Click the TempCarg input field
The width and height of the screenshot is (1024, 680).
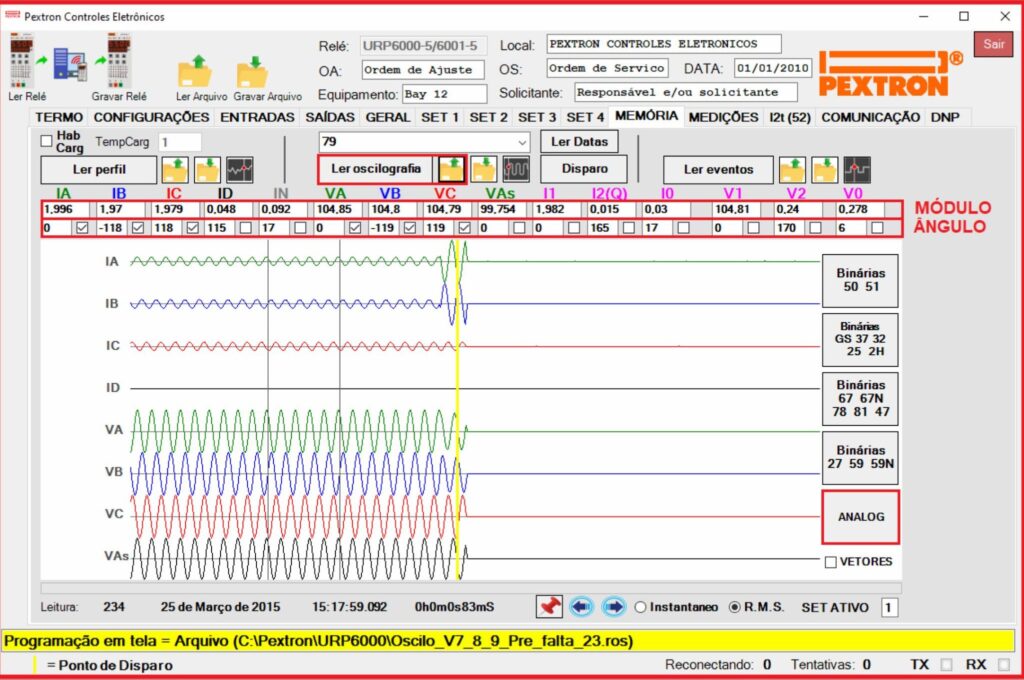[180, 142]
